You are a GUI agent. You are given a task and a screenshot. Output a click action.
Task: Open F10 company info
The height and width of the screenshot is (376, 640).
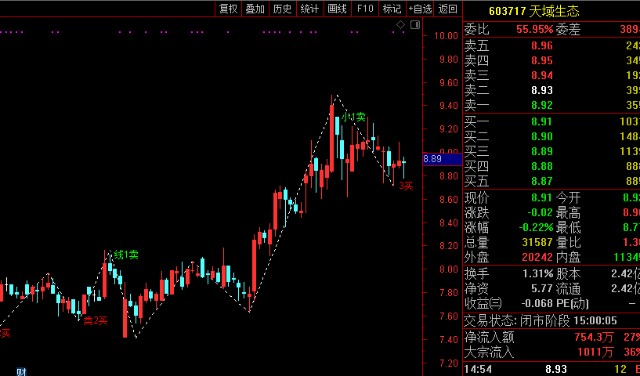pos(365,9)
